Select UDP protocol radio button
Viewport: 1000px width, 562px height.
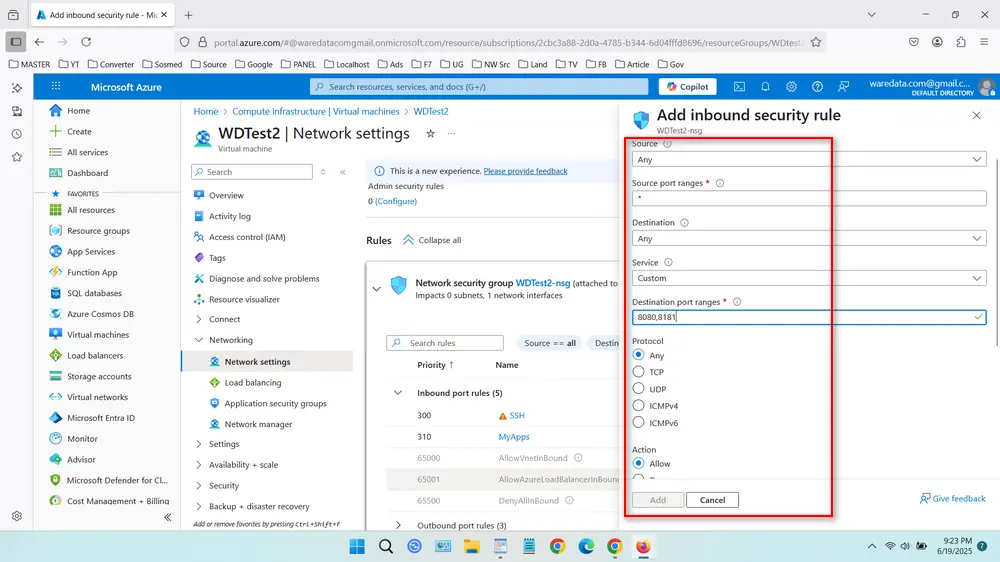(638, 388)
